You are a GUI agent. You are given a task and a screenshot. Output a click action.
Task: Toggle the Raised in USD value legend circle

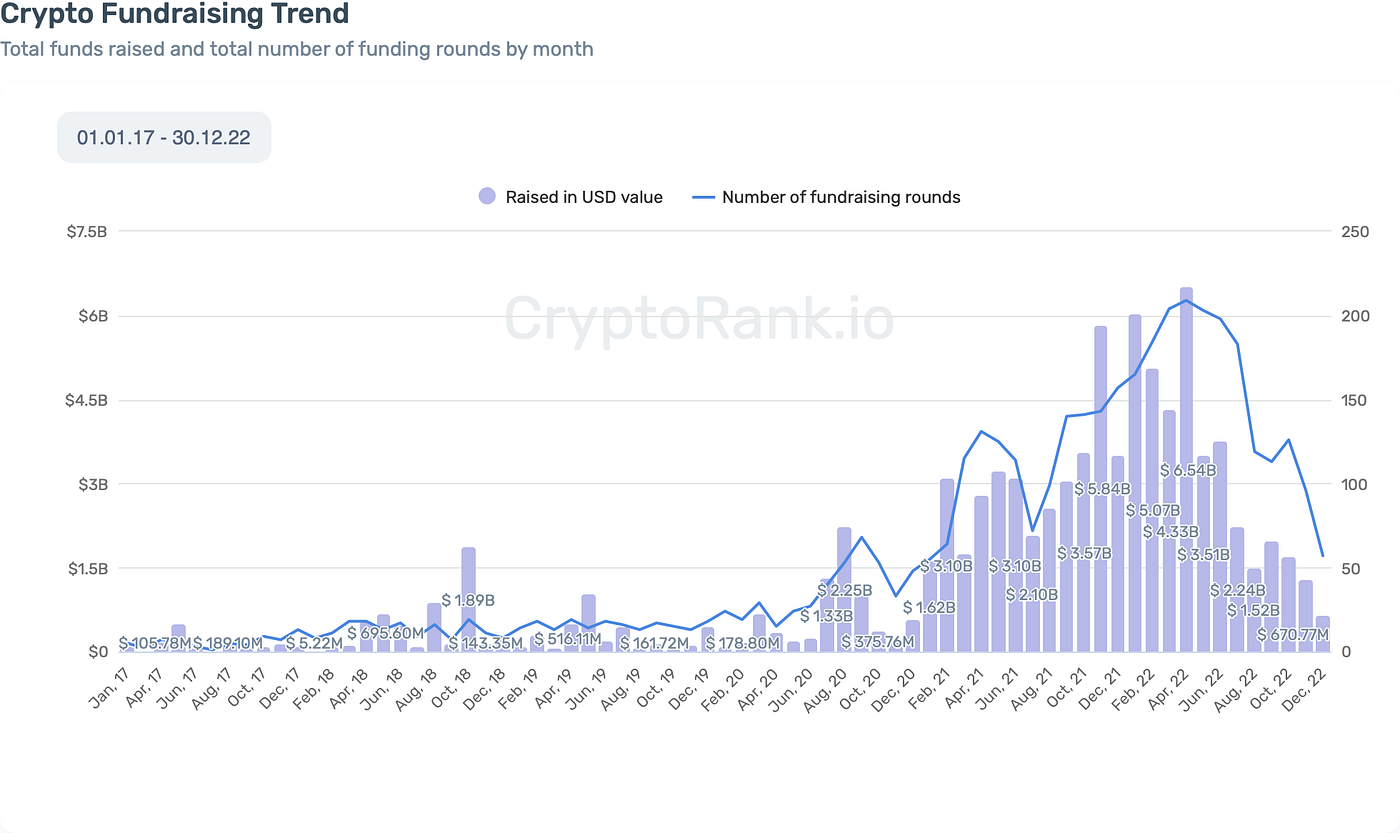[487, 197]
